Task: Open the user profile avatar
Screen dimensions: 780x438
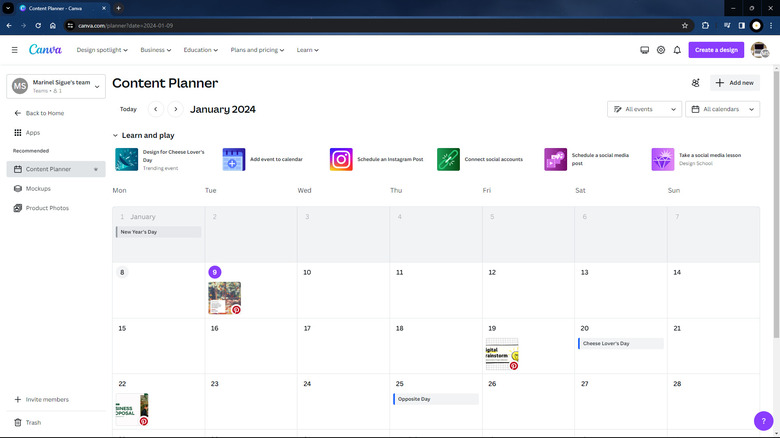Action: [x=759, y=50]
